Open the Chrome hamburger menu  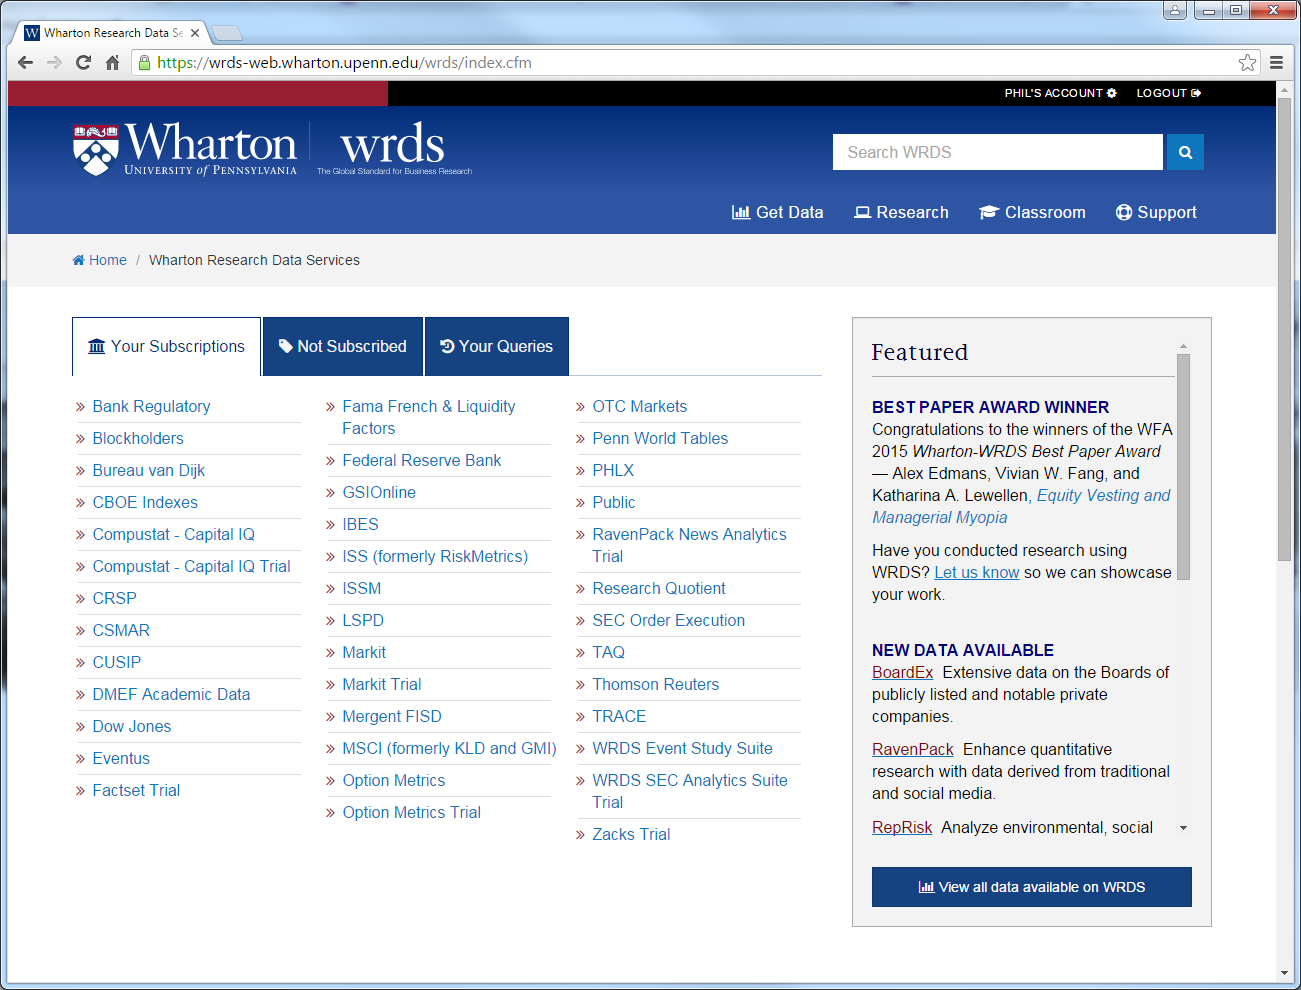pyautogui.click(x=1276, y=62)
